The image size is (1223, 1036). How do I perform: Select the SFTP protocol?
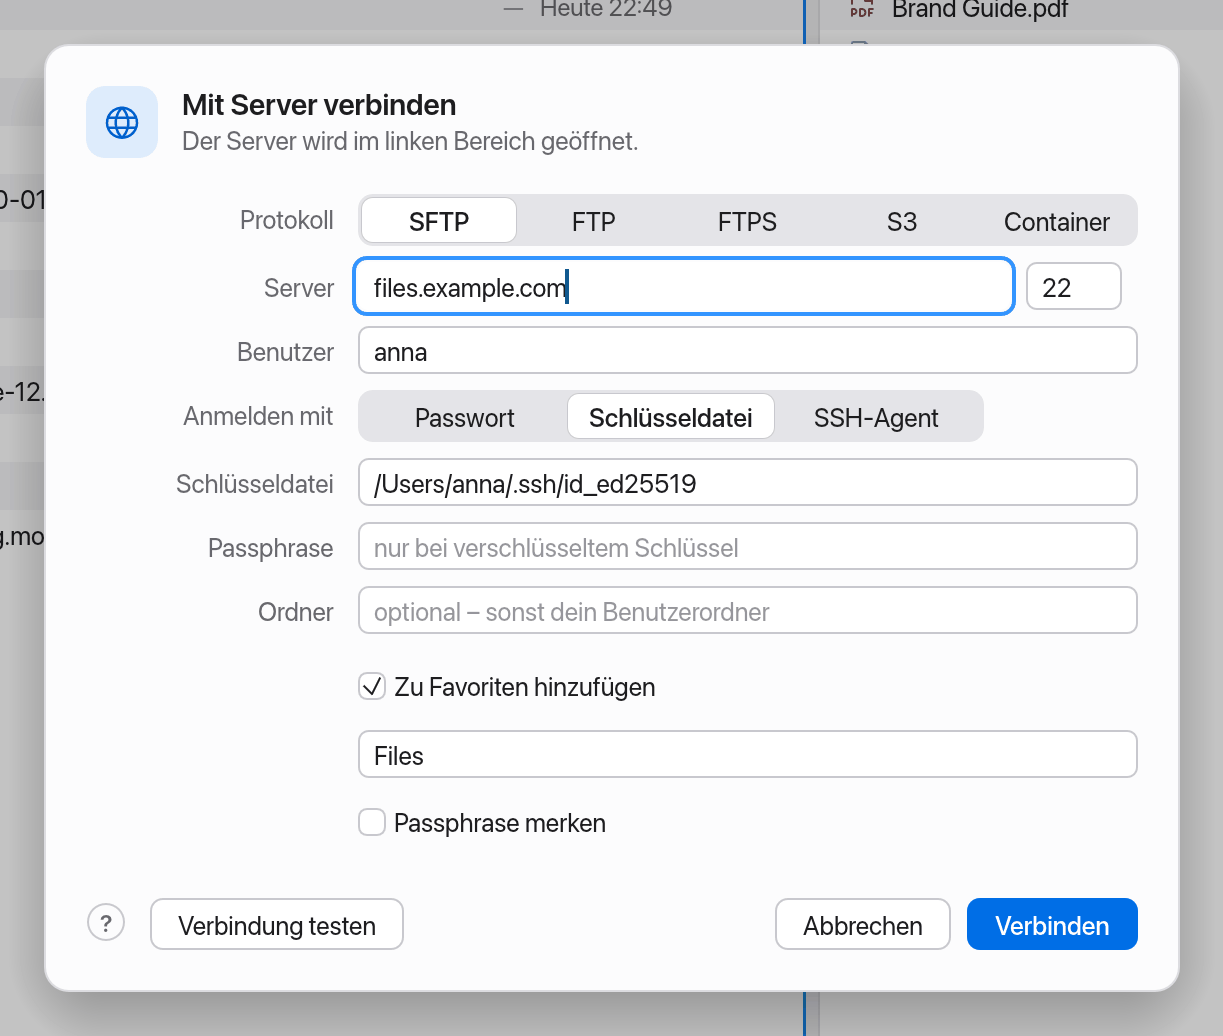pyautogui.click(x=439, y=221)
